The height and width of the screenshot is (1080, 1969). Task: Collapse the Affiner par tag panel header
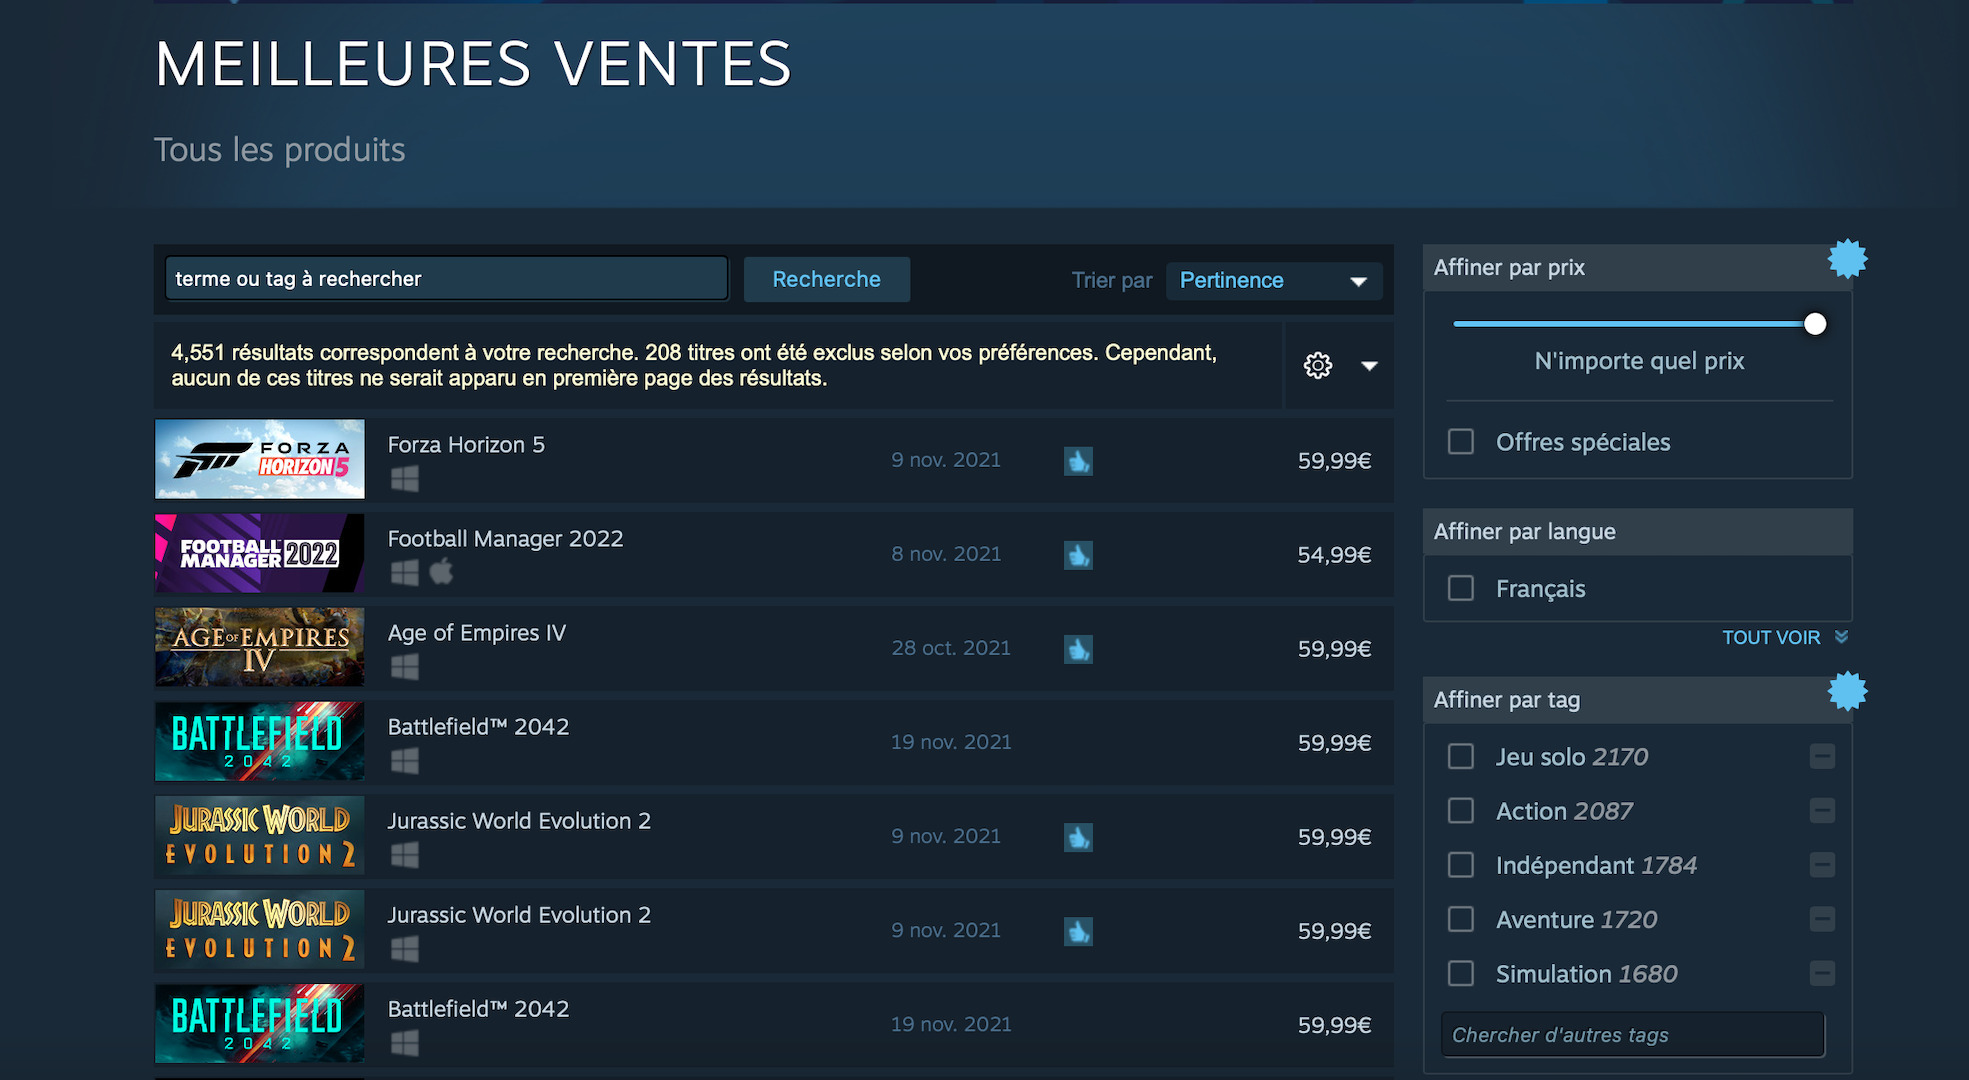tap(1637, 700)
